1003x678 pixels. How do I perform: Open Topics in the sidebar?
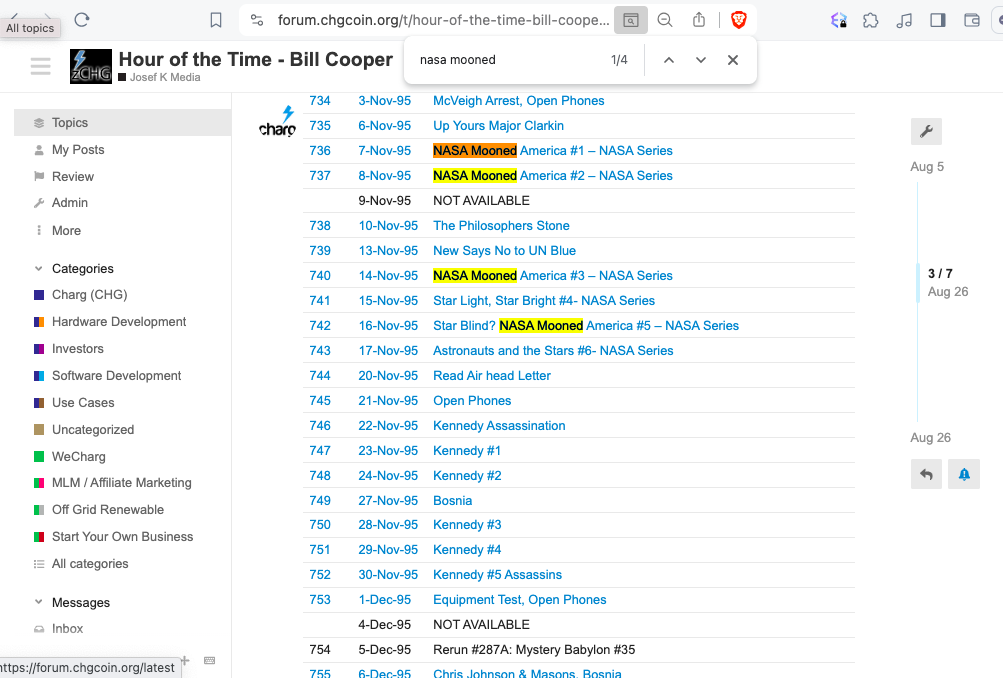122,123
